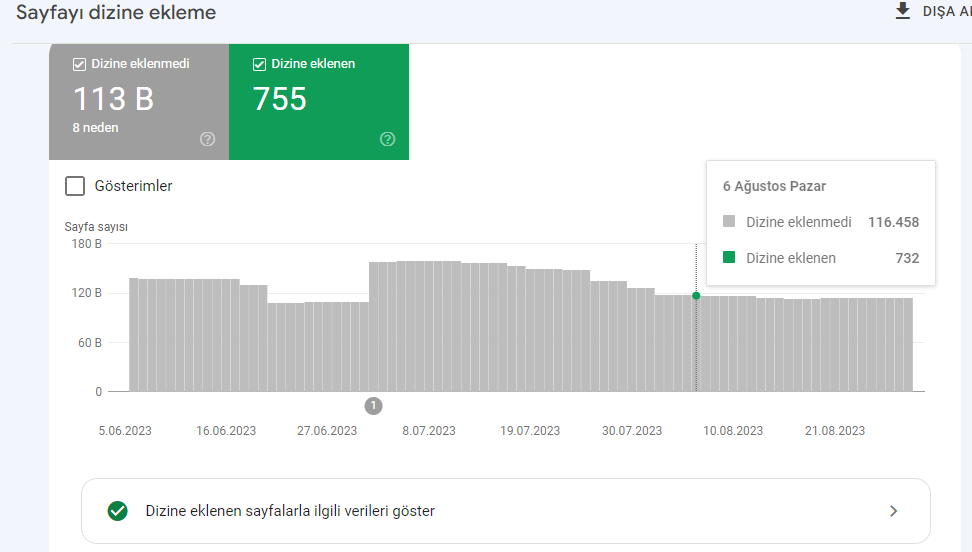Expand the indexed pages data row chevron
Screen dimensions: 972x552
[893, 511]
